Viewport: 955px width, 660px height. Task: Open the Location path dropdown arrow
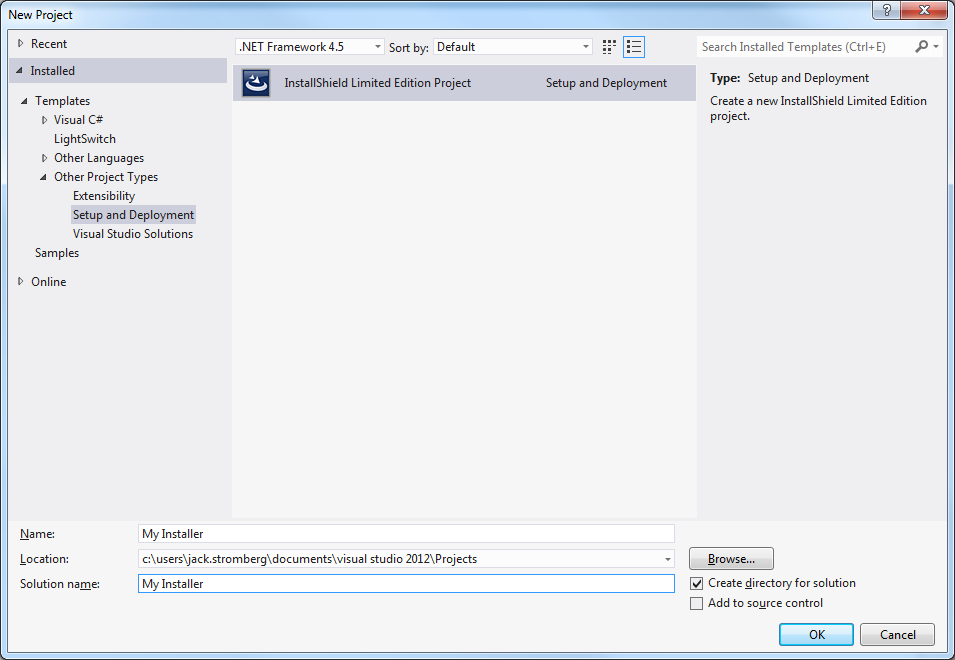click(668, 559)
